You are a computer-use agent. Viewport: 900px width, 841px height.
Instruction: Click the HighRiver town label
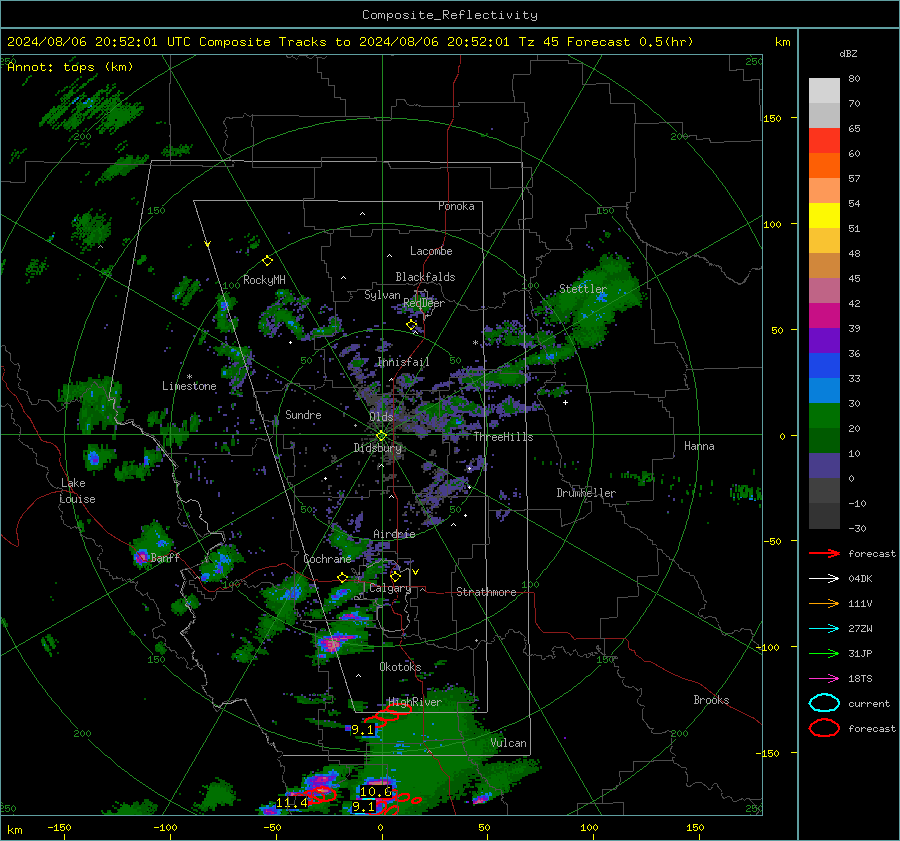[415, 702]
